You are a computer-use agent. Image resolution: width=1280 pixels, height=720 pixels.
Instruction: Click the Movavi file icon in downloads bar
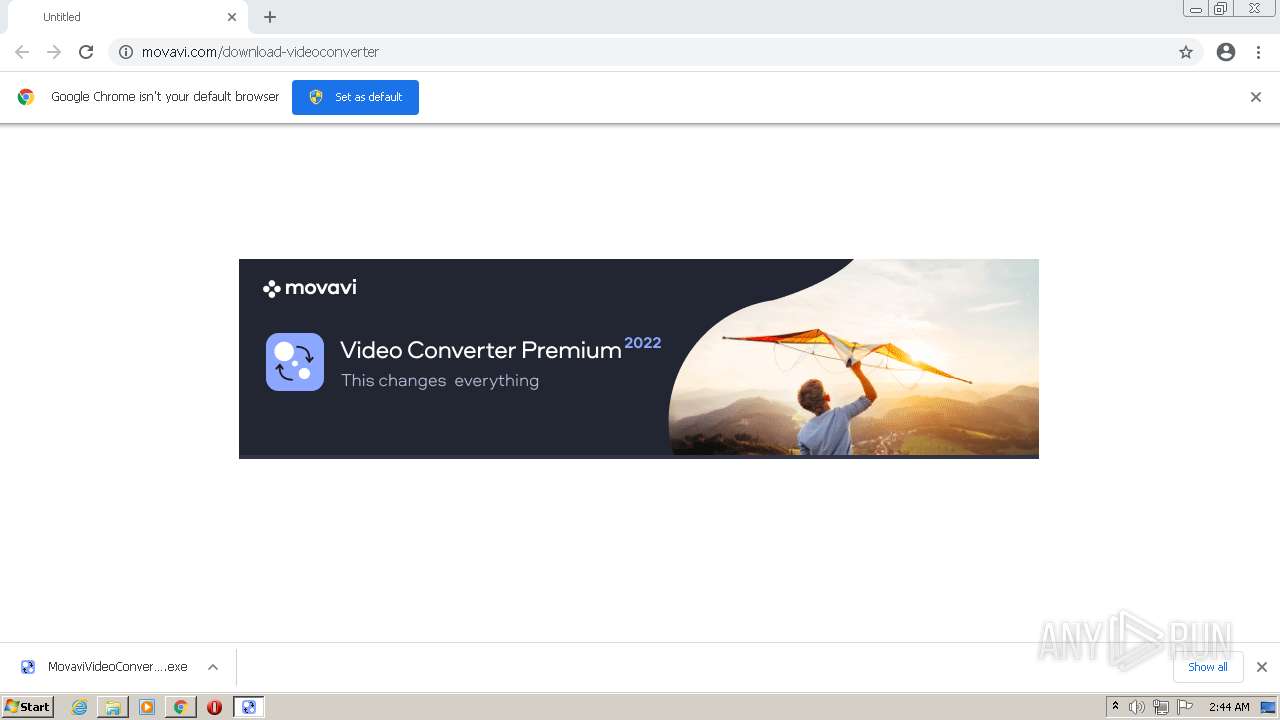[28, 667]
